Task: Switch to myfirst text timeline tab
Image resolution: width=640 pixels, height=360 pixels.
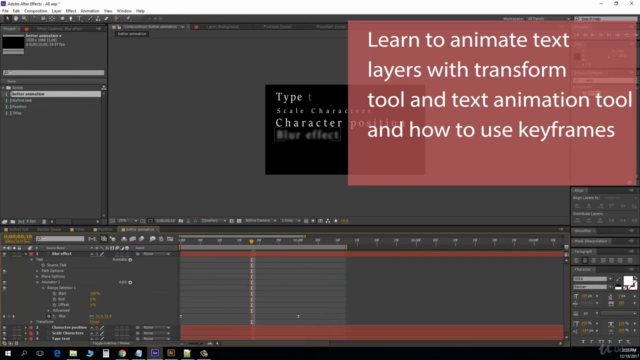Action: (x=19, y=230)
